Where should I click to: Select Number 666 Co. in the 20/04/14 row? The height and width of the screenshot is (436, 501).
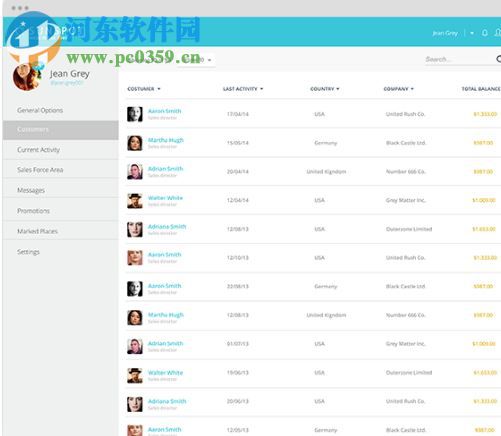[x=406, y=171]
